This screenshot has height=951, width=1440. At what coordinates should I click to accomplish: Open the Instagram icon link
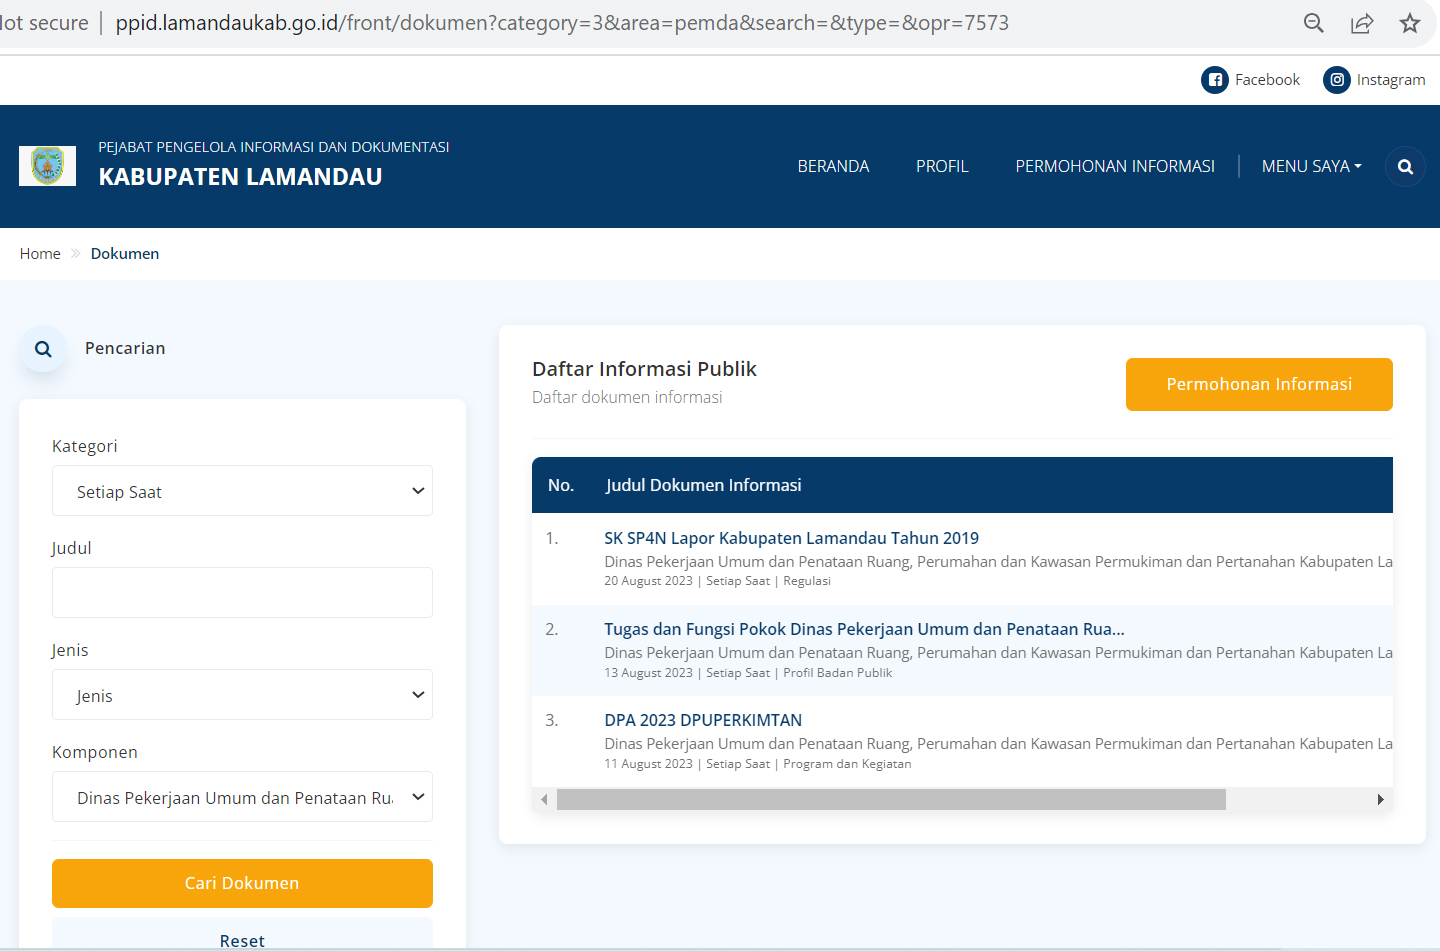click(1336, 80)
